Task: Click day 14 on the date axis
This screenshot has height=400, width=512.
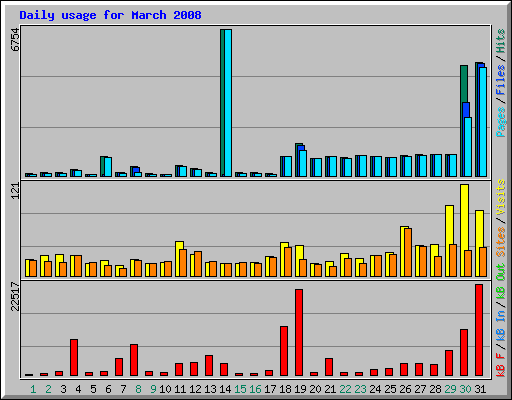Action: tap(225, 389)
